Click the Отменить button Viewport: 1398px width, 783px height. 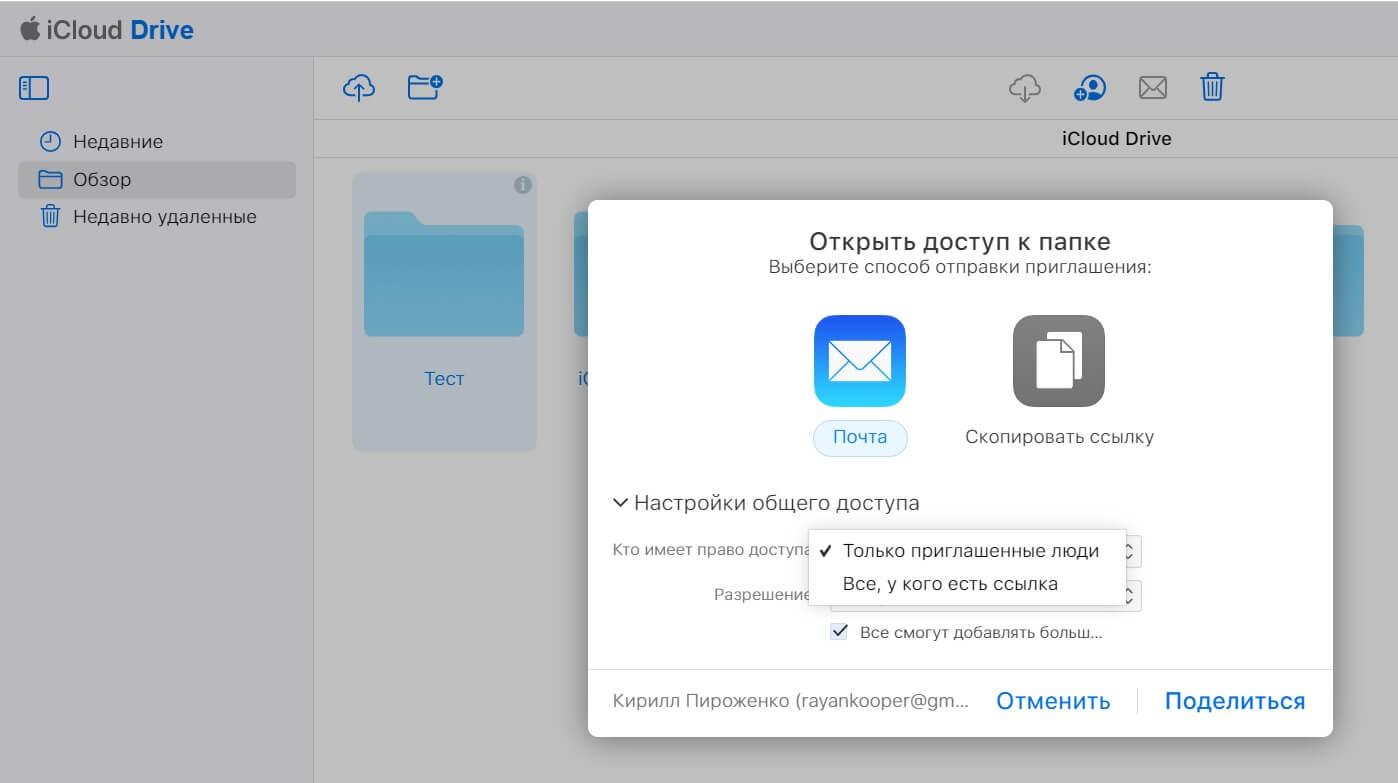[x=1053, y=701]
